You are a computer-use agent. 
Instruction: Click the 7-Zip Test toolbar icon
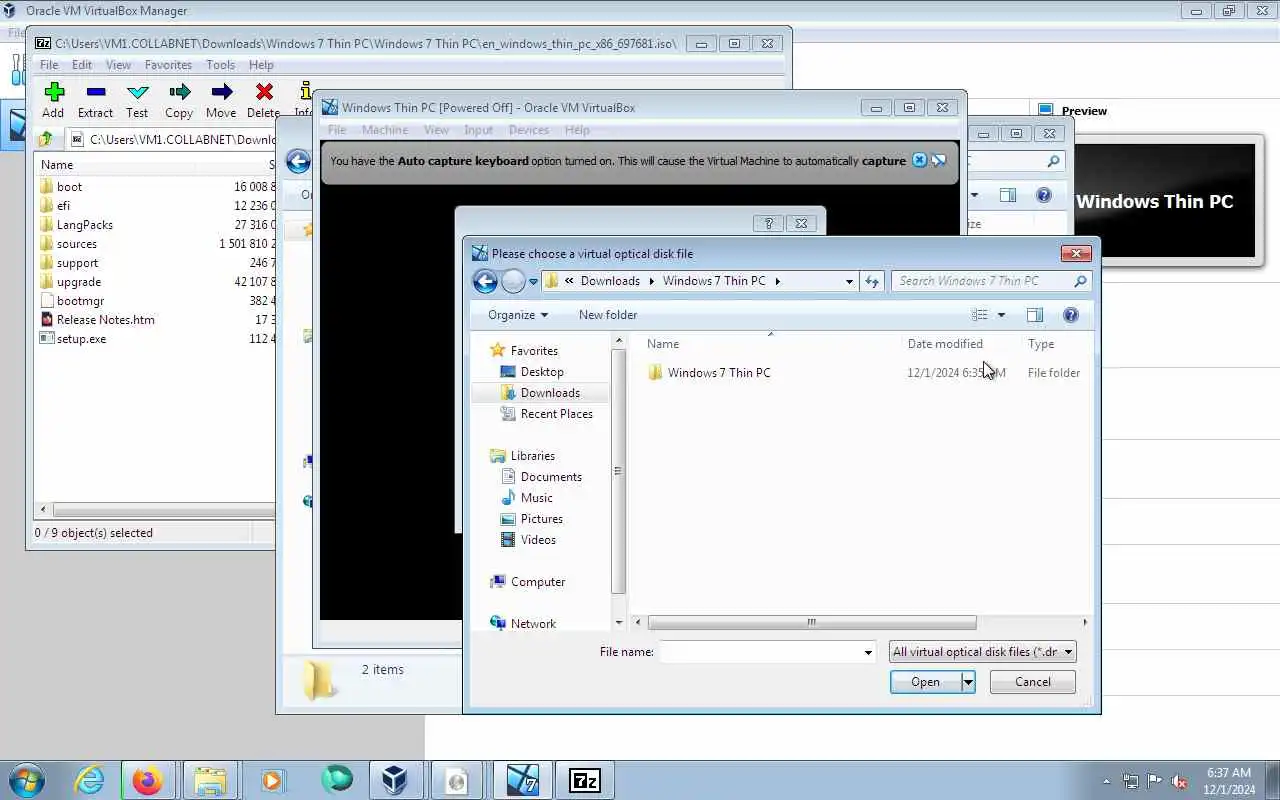[138, 92]
